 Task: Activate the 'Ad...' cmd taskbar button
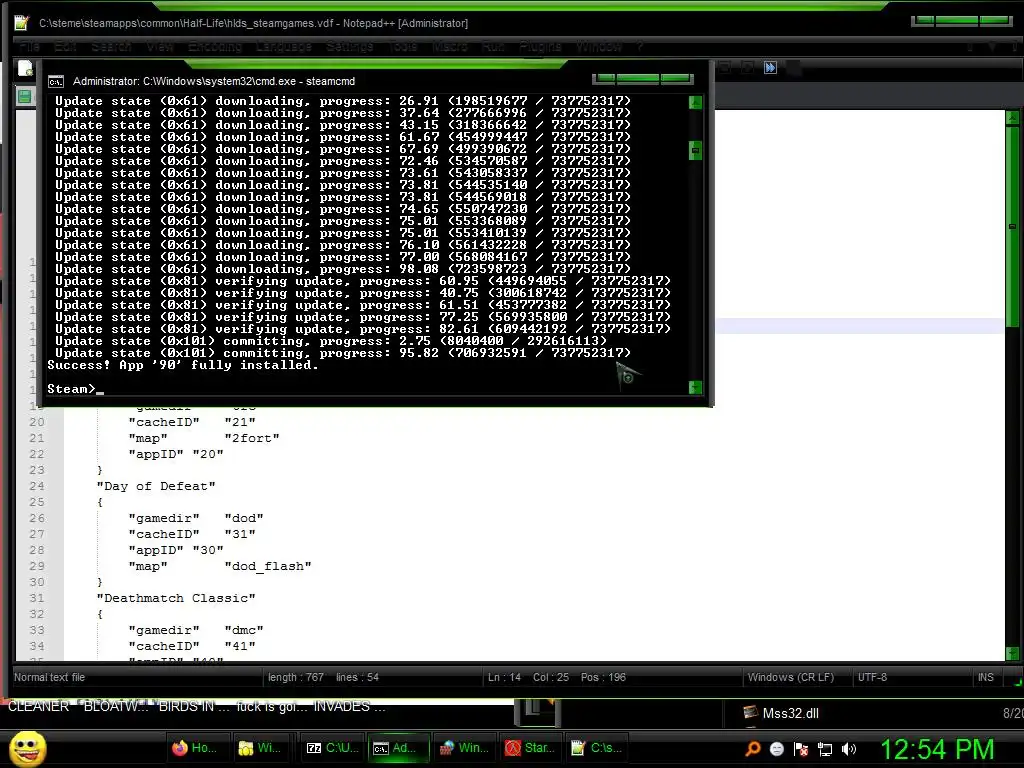click(x=396, y=748)
